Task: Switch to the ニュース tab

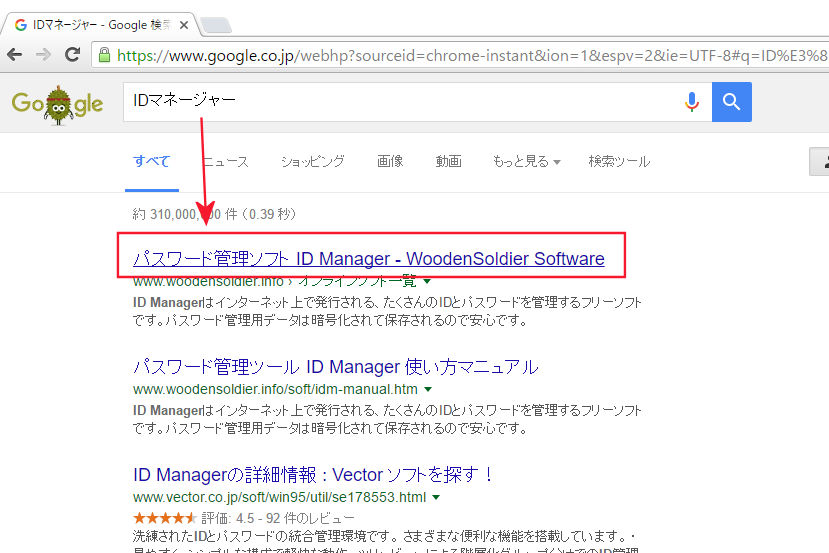Action: (225, 161)
